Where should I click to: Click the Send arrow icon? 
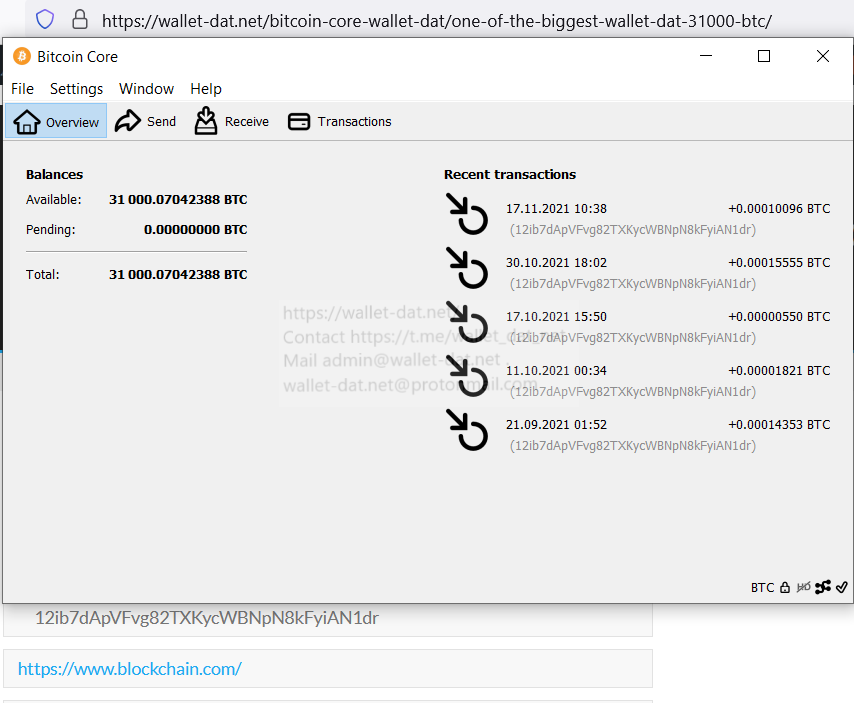(128, 122)
